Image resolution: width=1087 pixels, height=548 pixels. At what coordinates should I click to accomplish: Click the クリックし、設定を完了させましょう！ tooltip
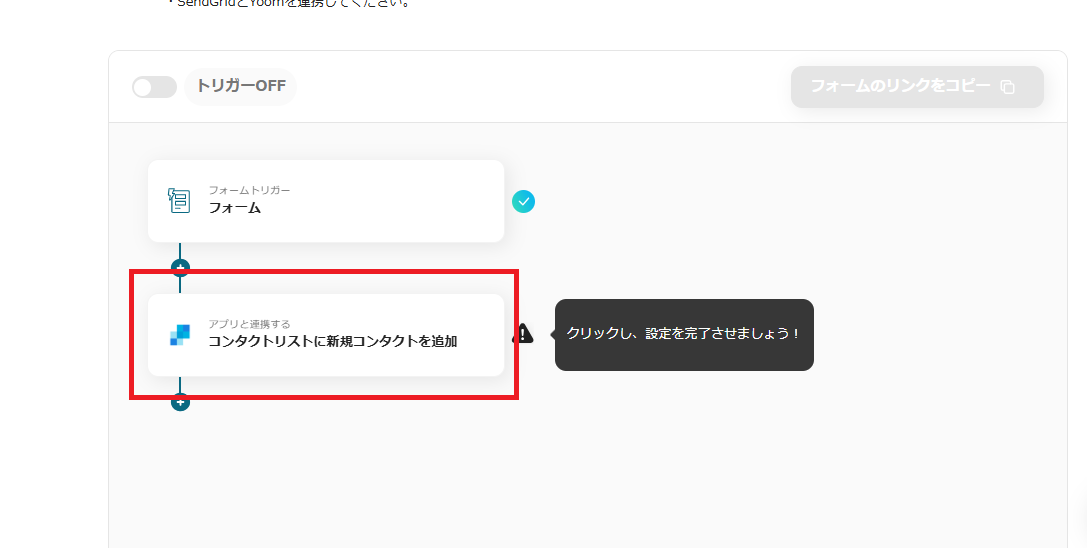[x=684, y=334]
